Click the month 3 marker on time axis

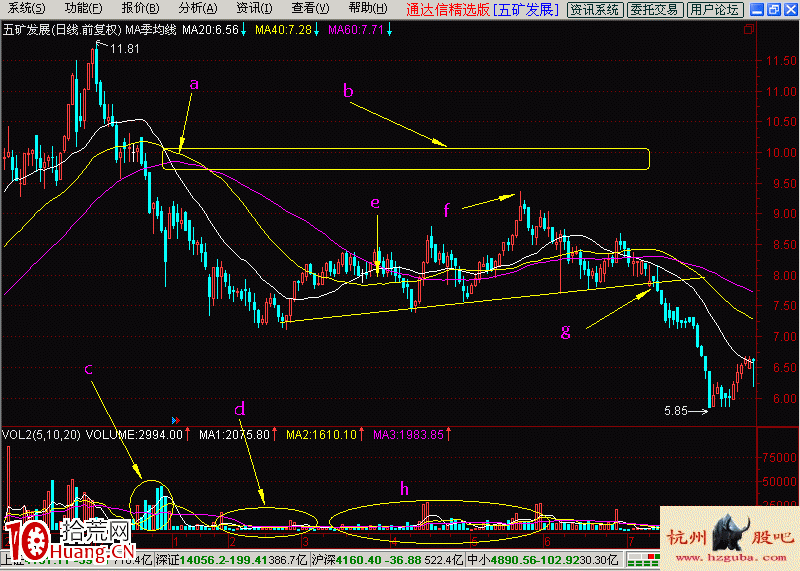coord(305,541)
